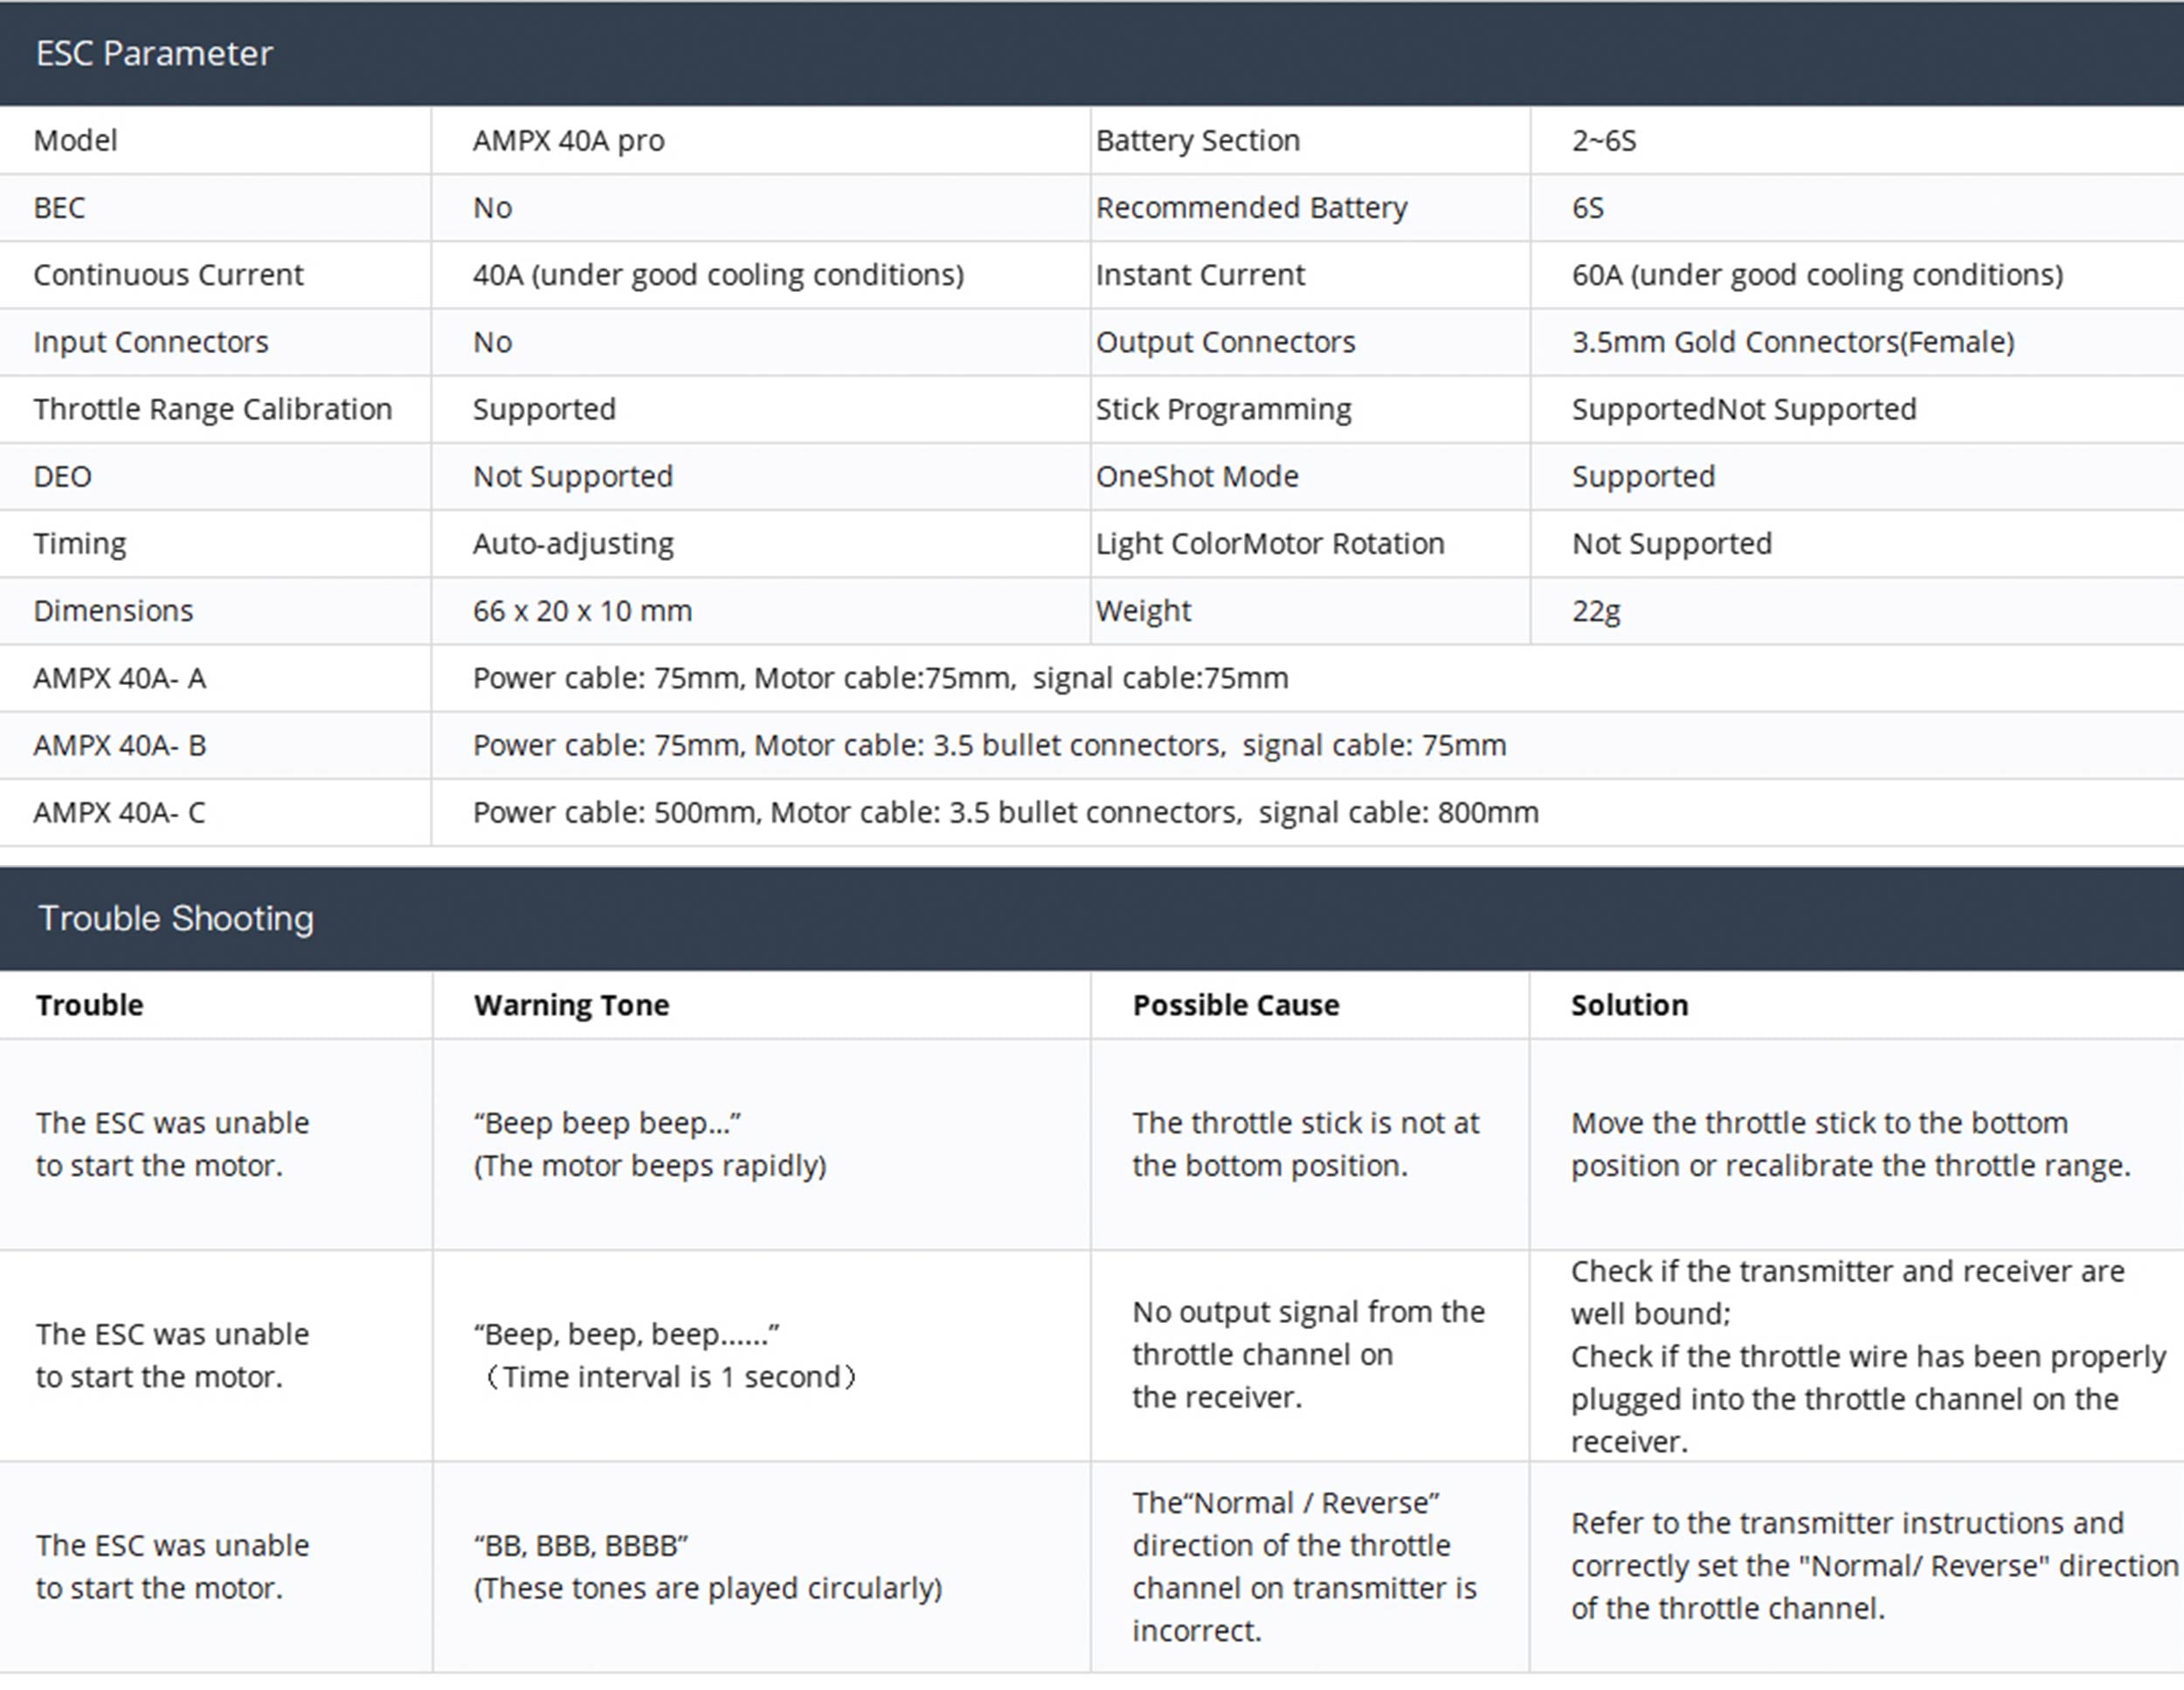Screen dimensions: 2184x1690
Task: Select the 66 x 20 x 10 mm dimensions
Action: 582,611
